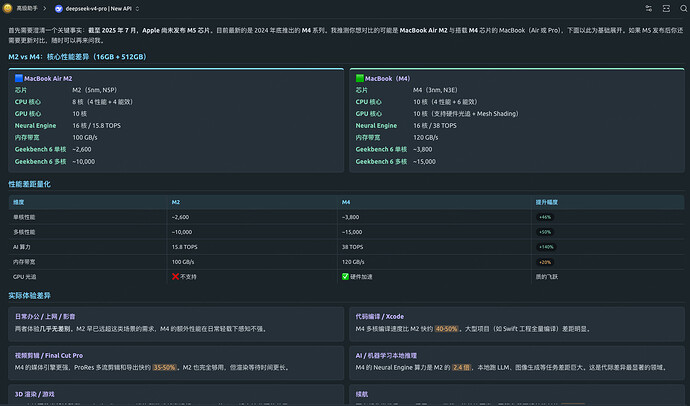
Task: Click the 实际体验差异 section heading
Action: click(x=29, y=296)
